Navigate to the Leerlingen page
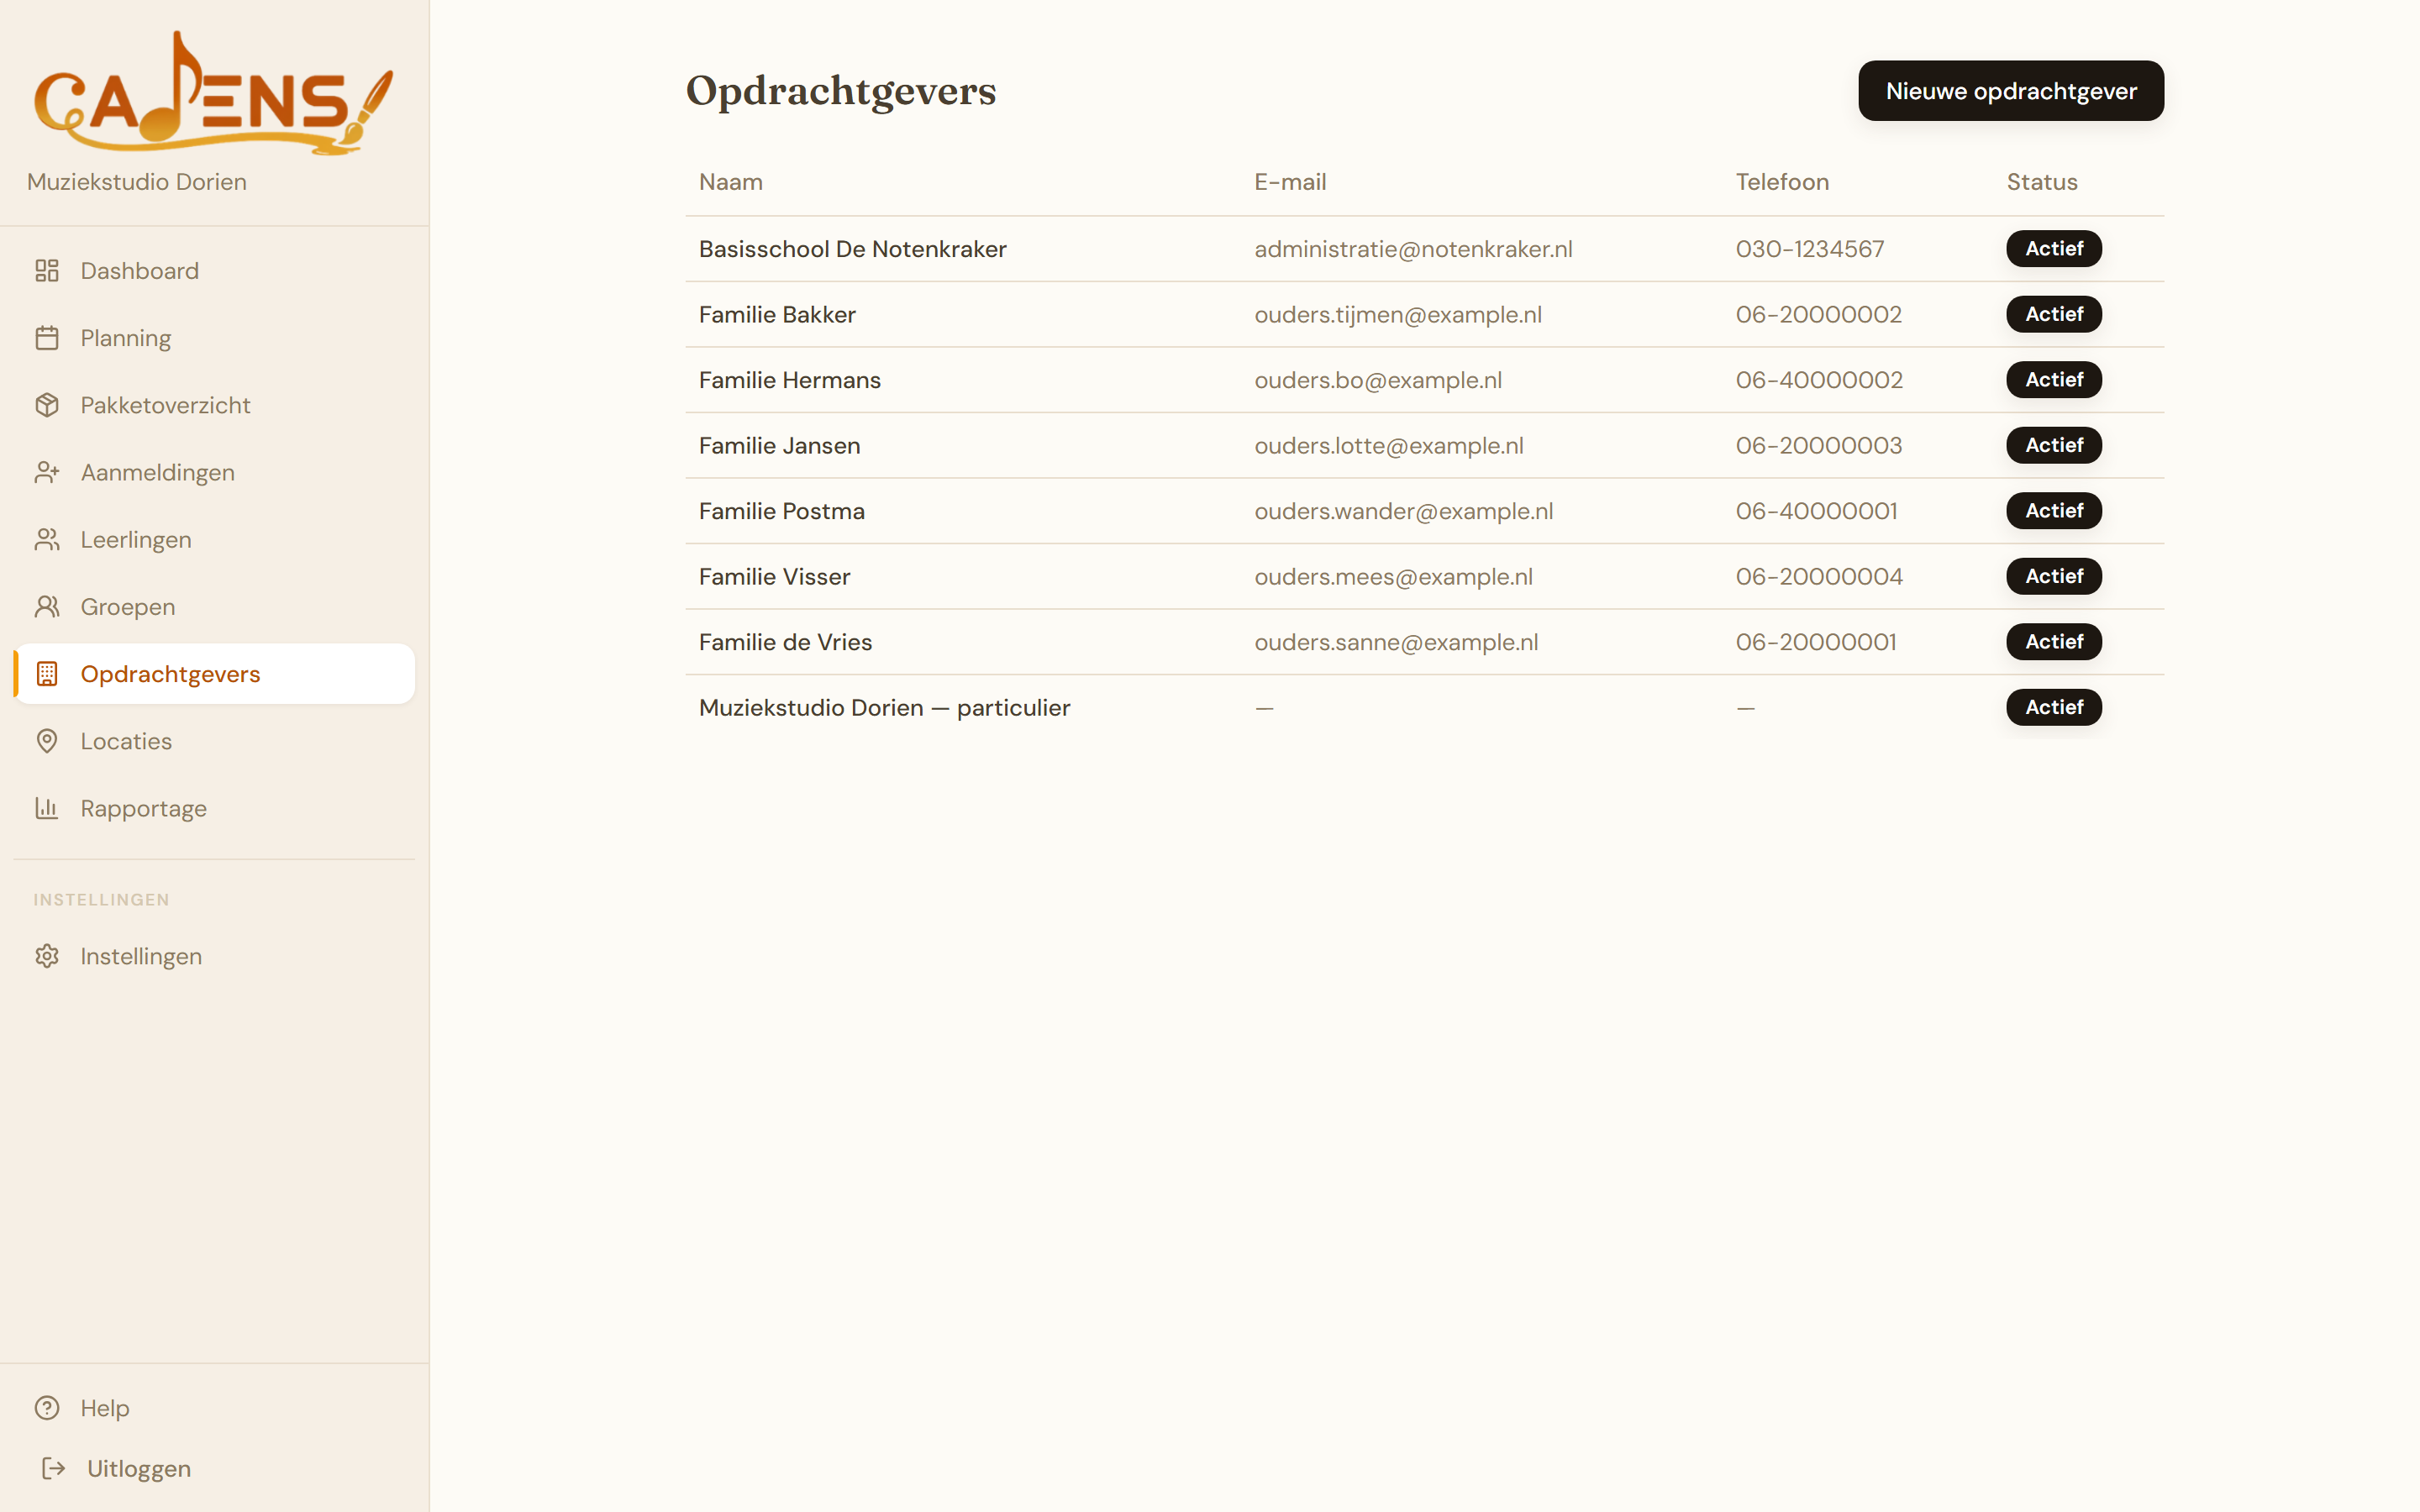2420x1512 pixels. coord(214,540)
